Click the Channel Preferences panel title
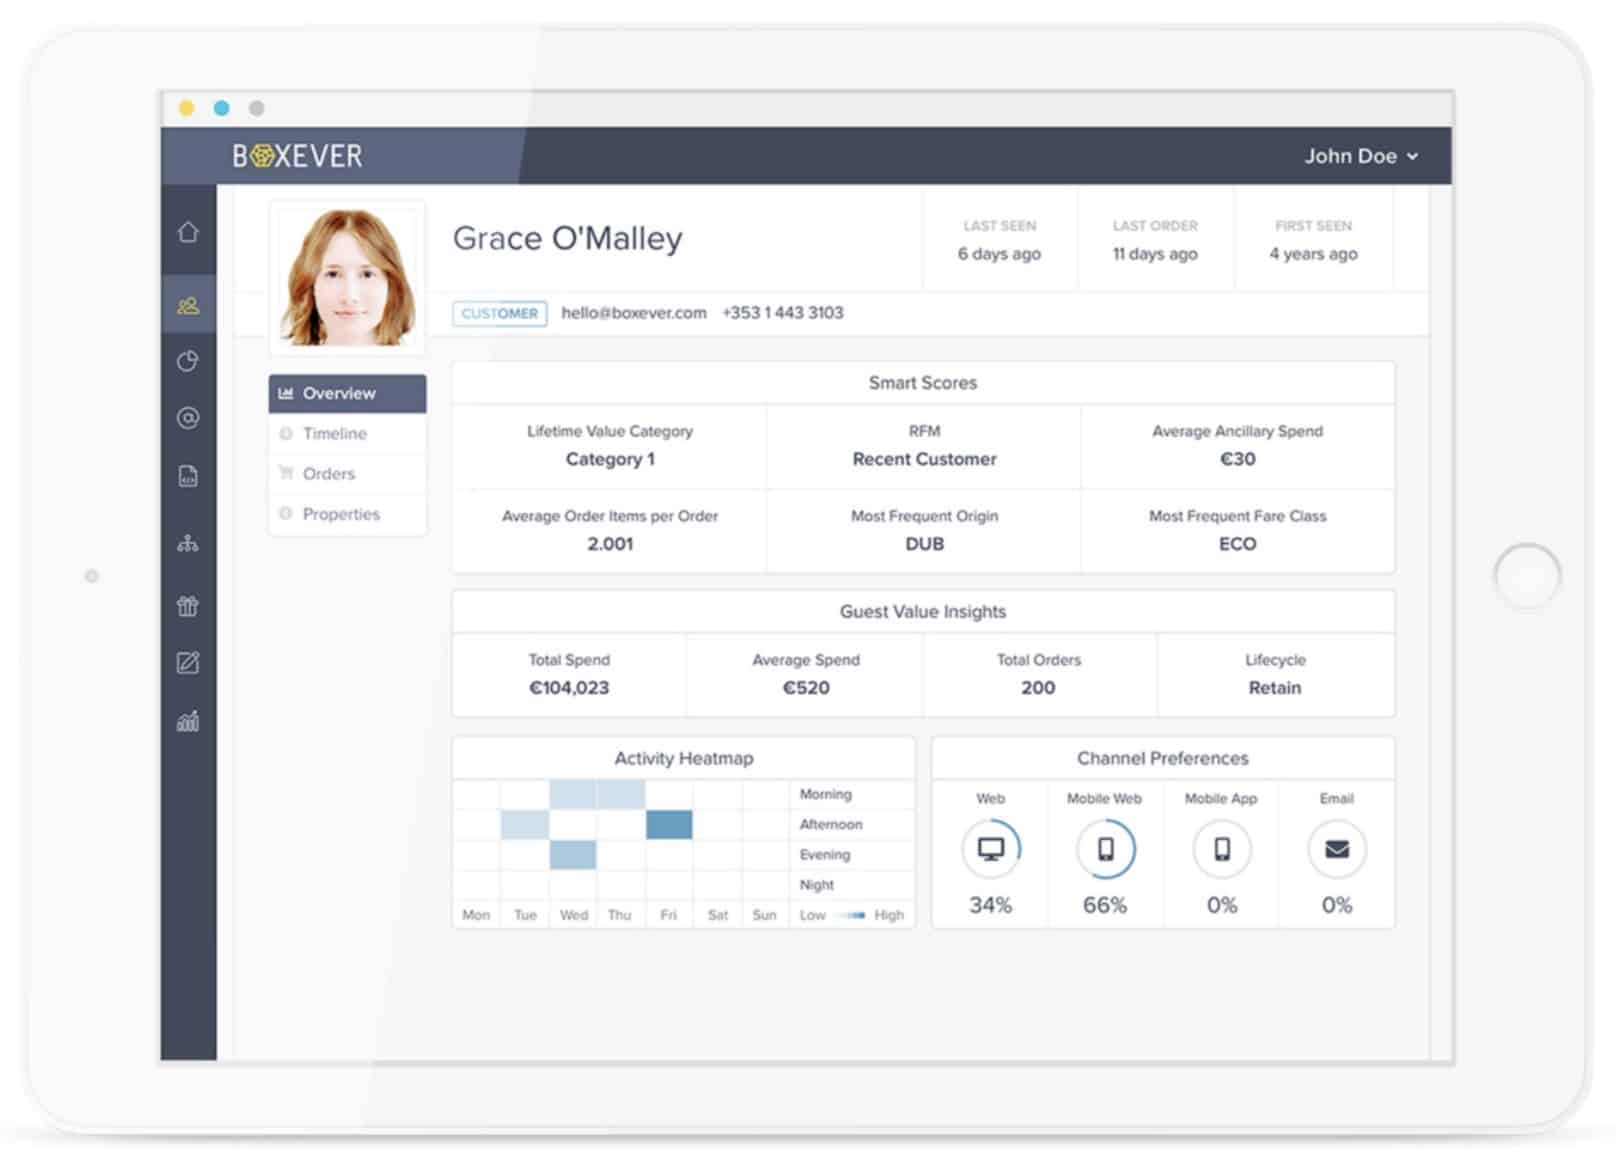Image resolution: width=1616 pixels, height=1162 pixels. click(1163, 759)
